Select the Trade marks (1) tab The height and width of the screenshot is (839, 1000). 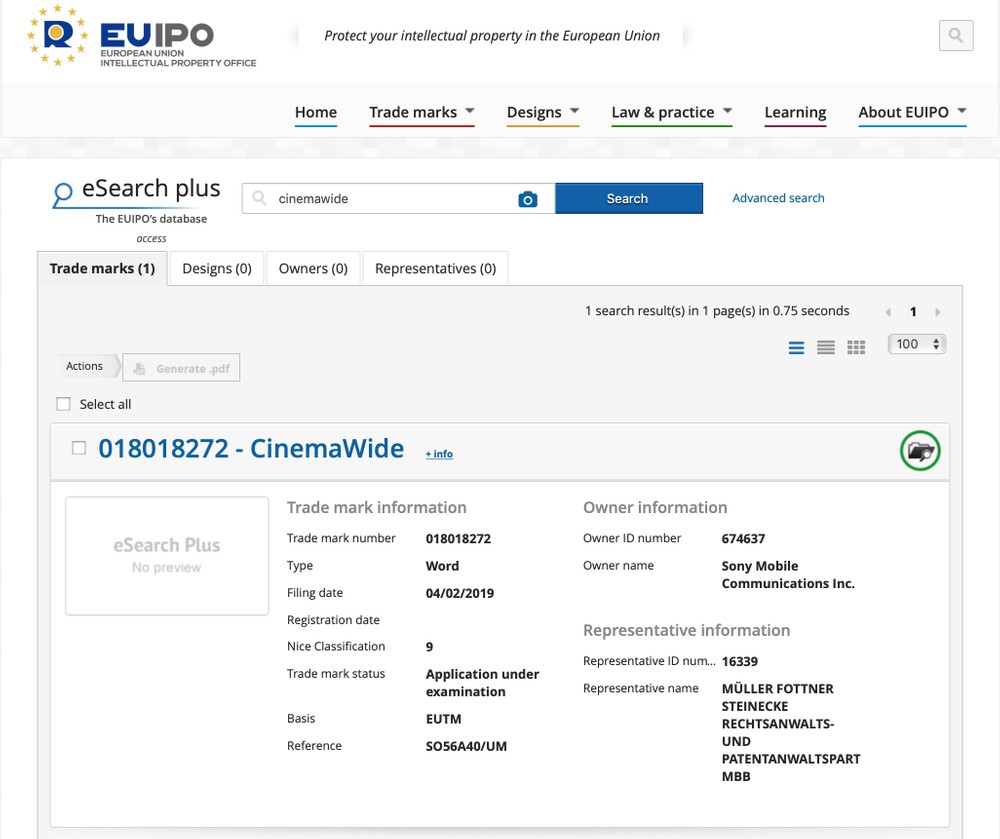pyautogui.click(x=103, y=268)
